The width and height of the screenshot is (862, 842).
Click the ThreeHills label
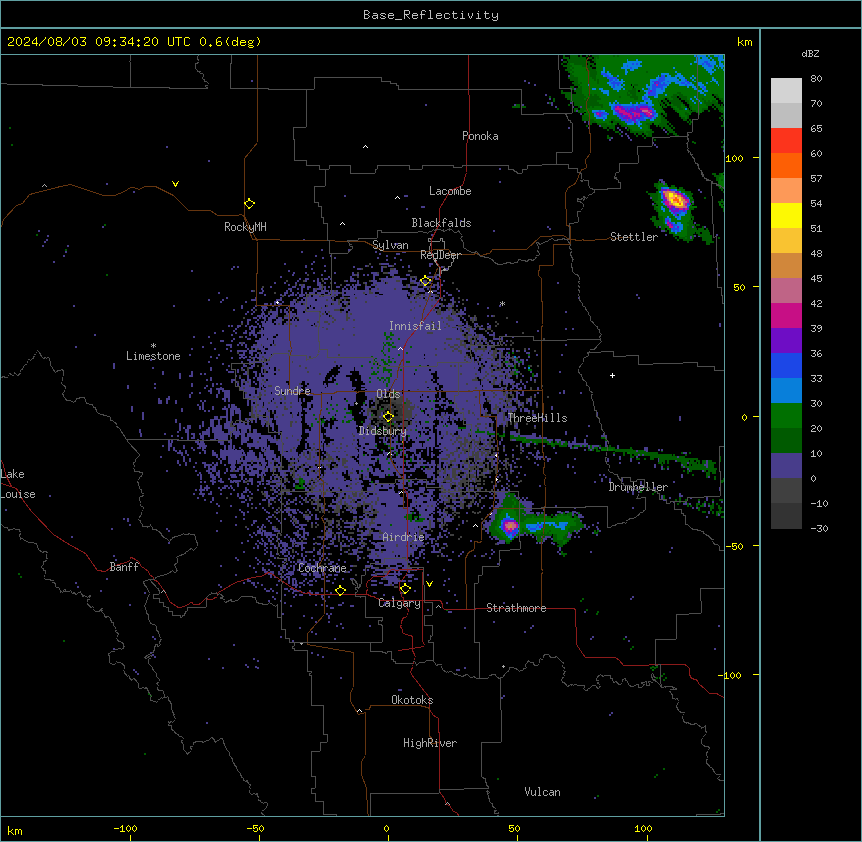tap(537, 418)
